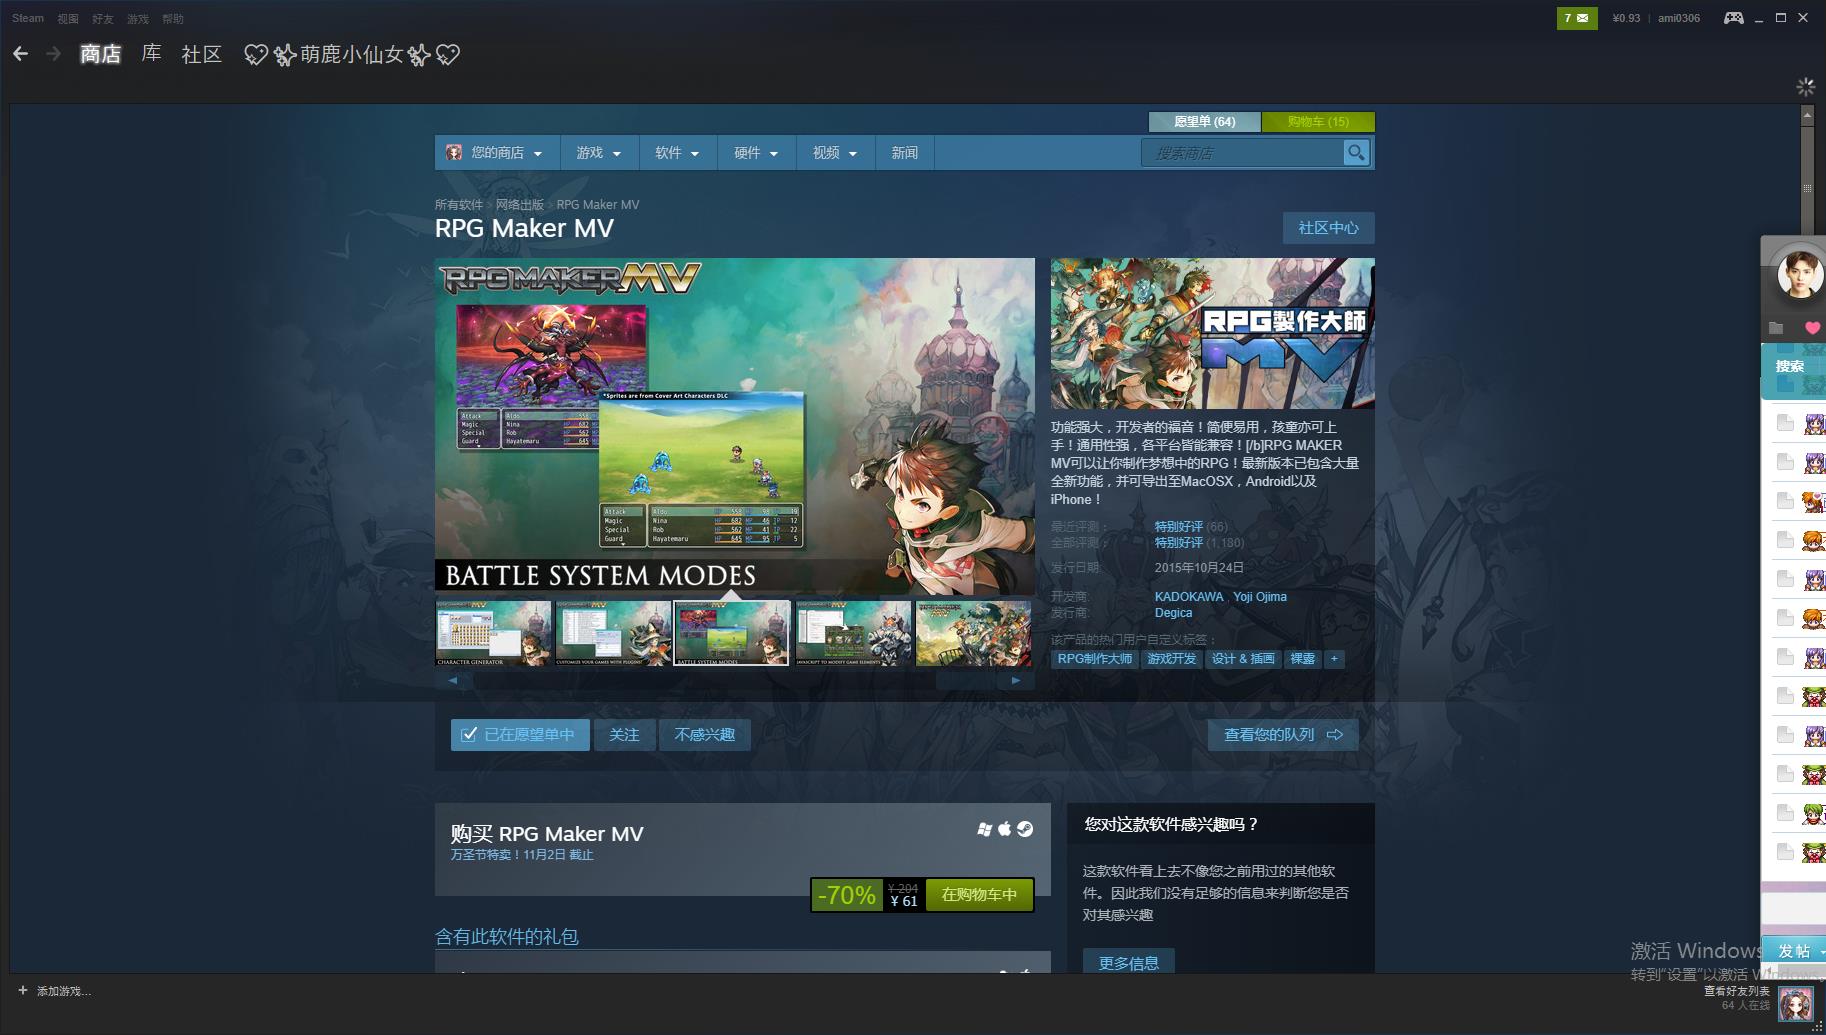This screenshot has height=1035, width=1826.
Task: Open the 硬件 store dropdown
Action: tap(756, 153)
